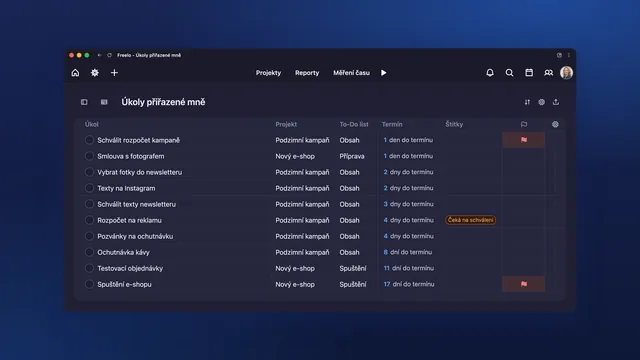Screen dimensions: 640x360
Task: Complete task Texty na Instagram
Action: click(x=89, y=188)
